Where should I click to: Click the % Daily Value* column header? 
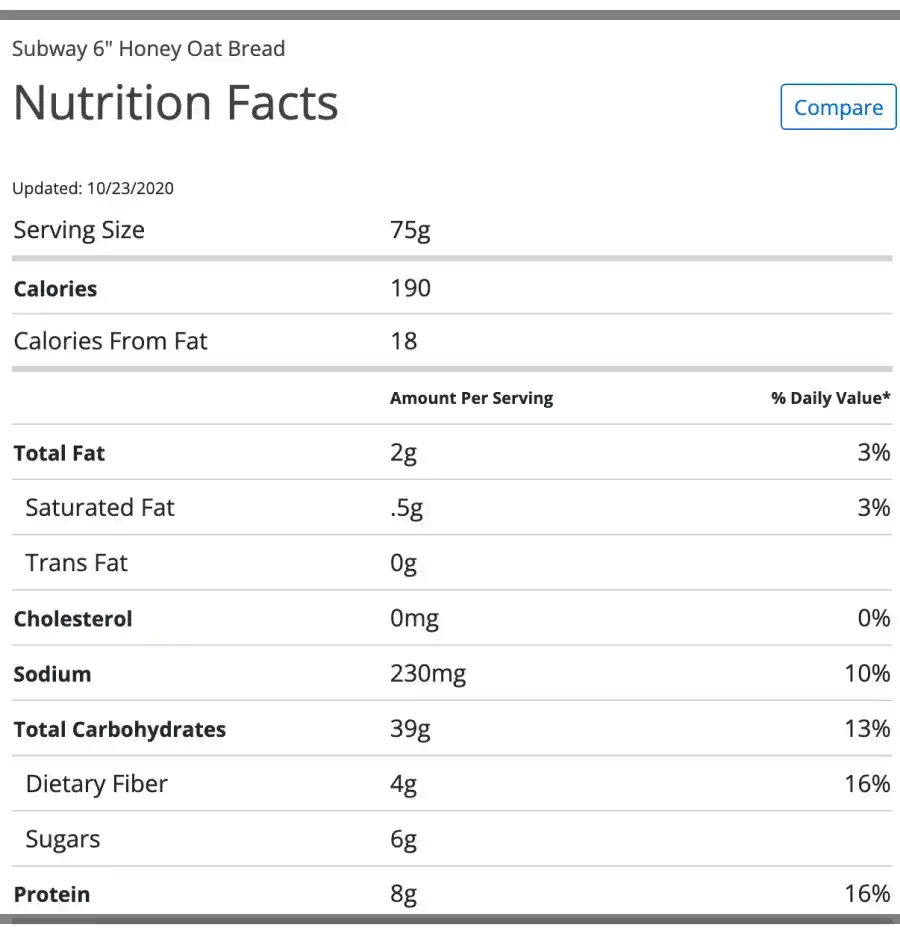click(x=831, y=398)
